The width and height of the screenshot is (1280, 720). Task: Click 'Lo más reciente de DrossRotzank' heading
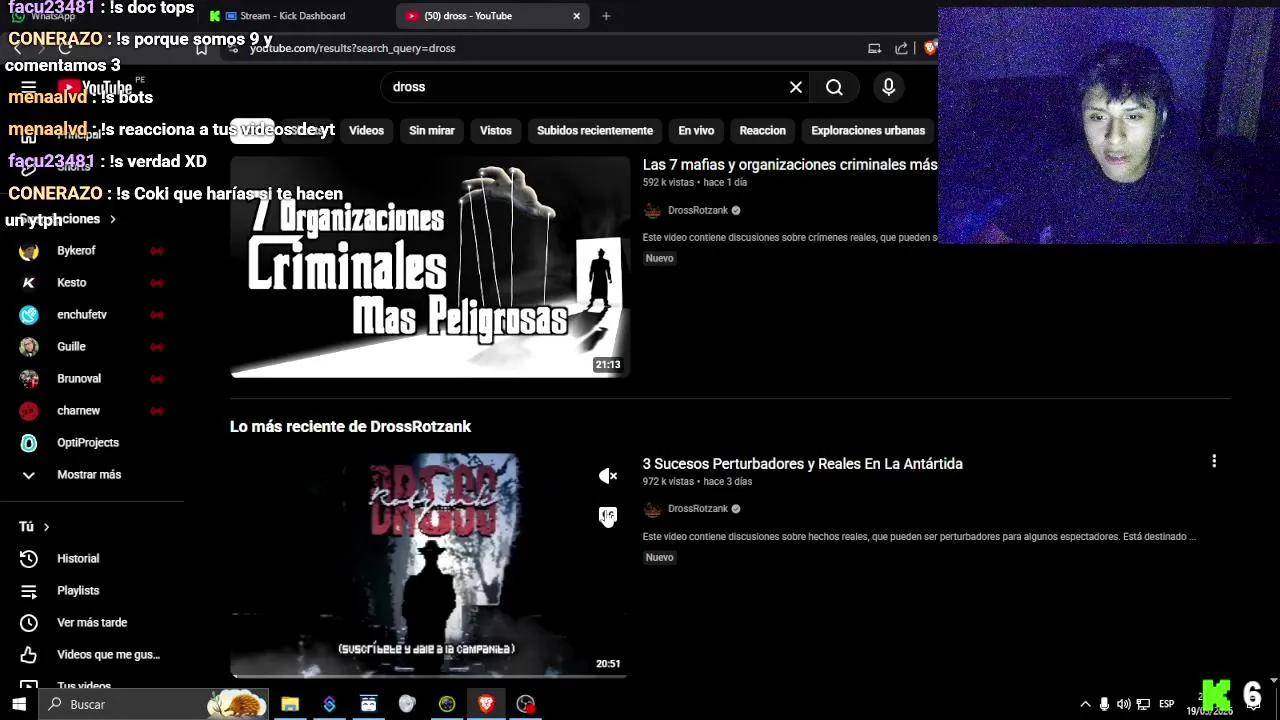point(350,426)
